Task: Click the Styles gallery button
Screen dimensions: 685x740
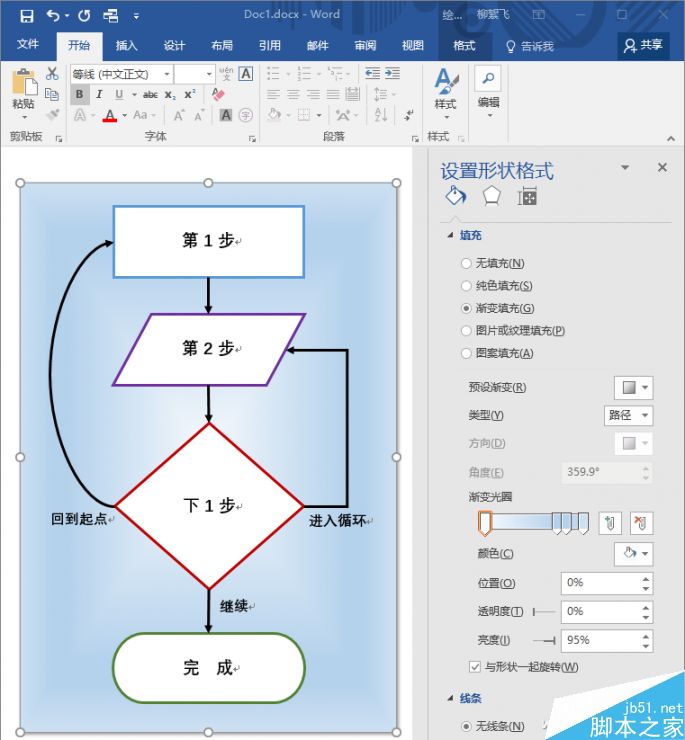Action: point(446,93)
